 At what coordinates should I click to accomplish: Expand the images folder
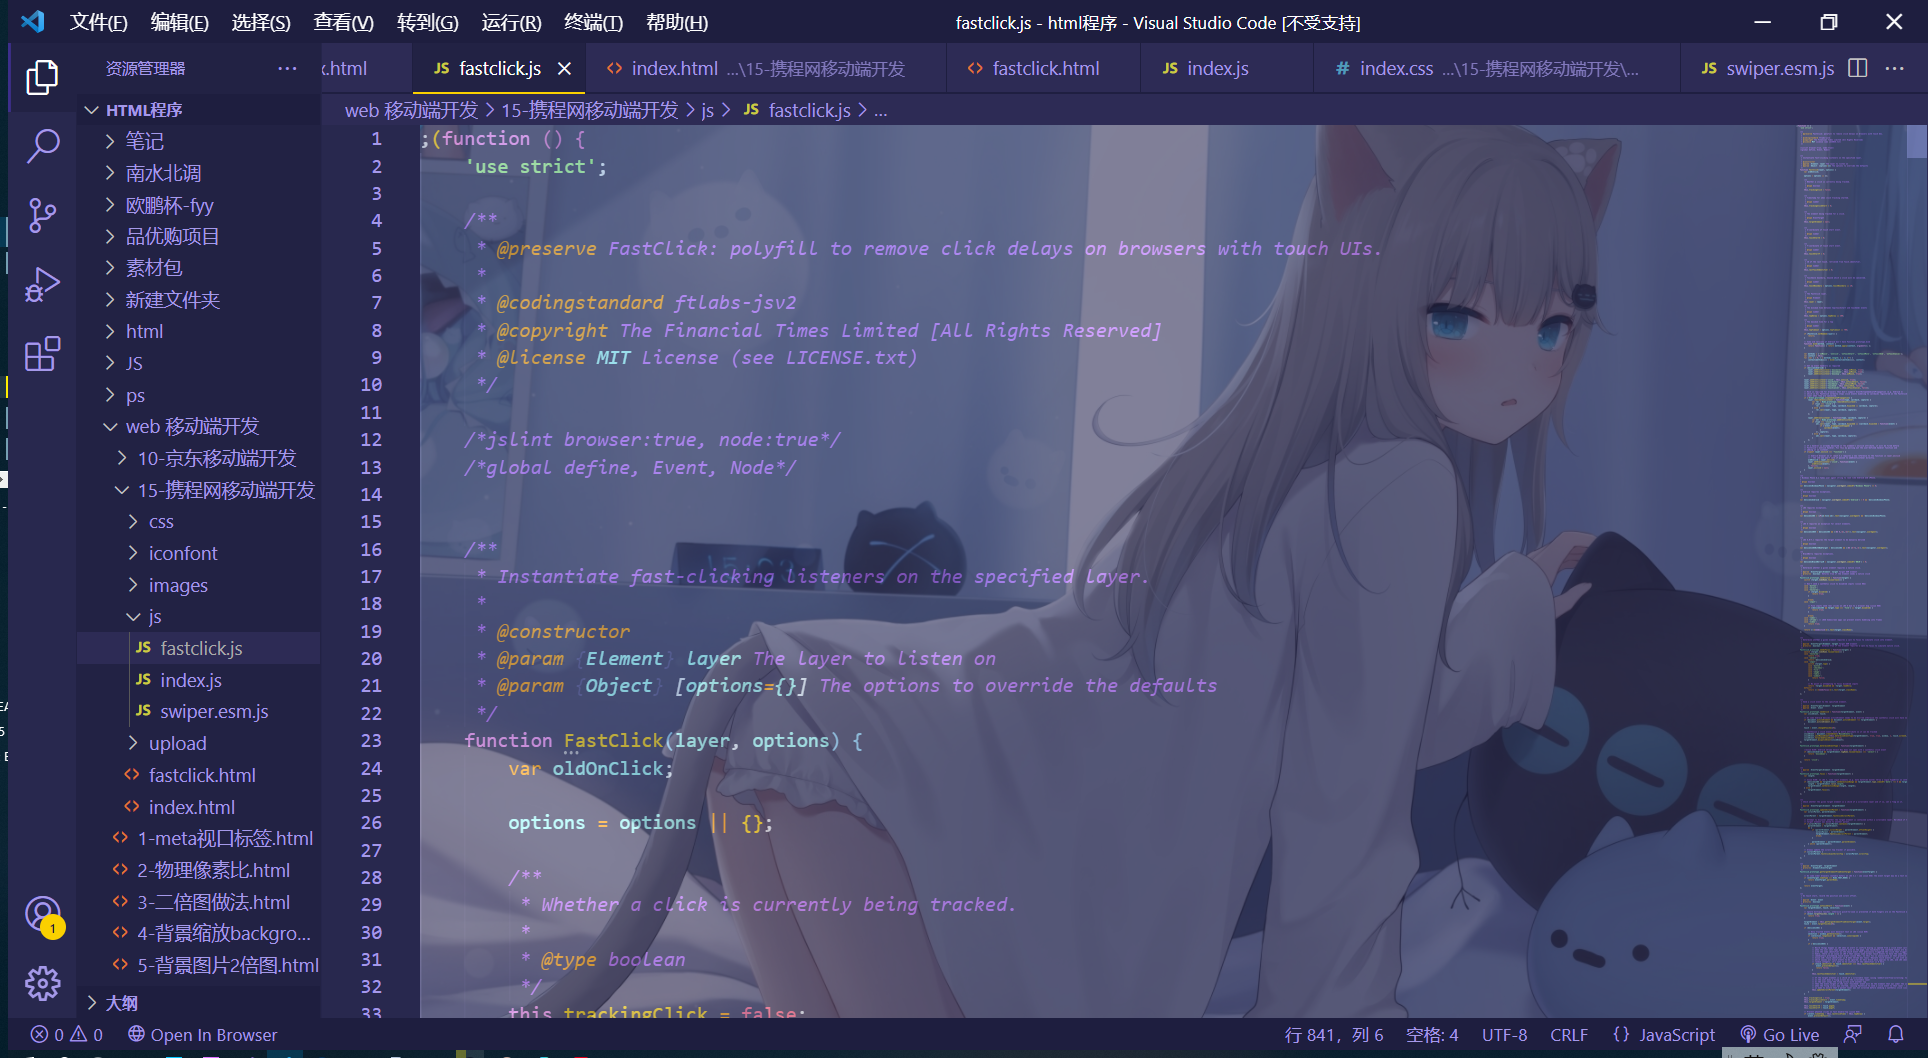click(178, 584)
